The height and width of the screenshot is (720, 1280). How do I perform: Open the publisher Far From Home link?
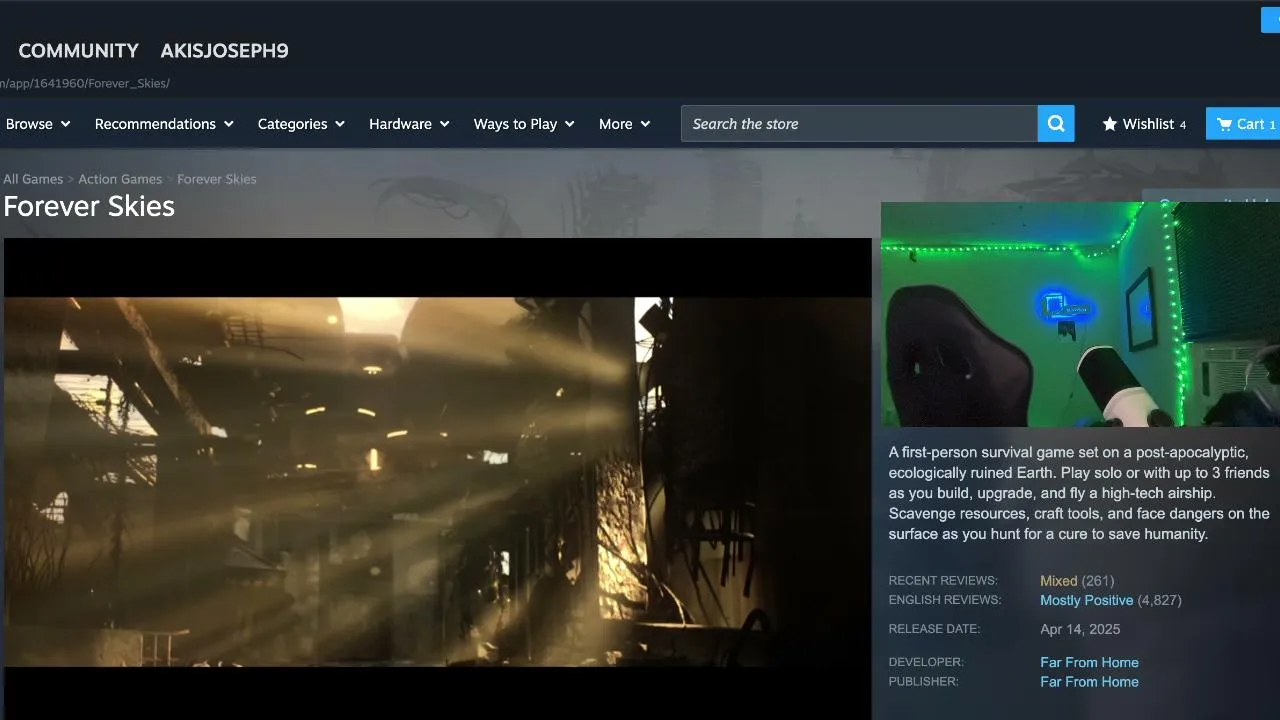[x=1089, y=682]
